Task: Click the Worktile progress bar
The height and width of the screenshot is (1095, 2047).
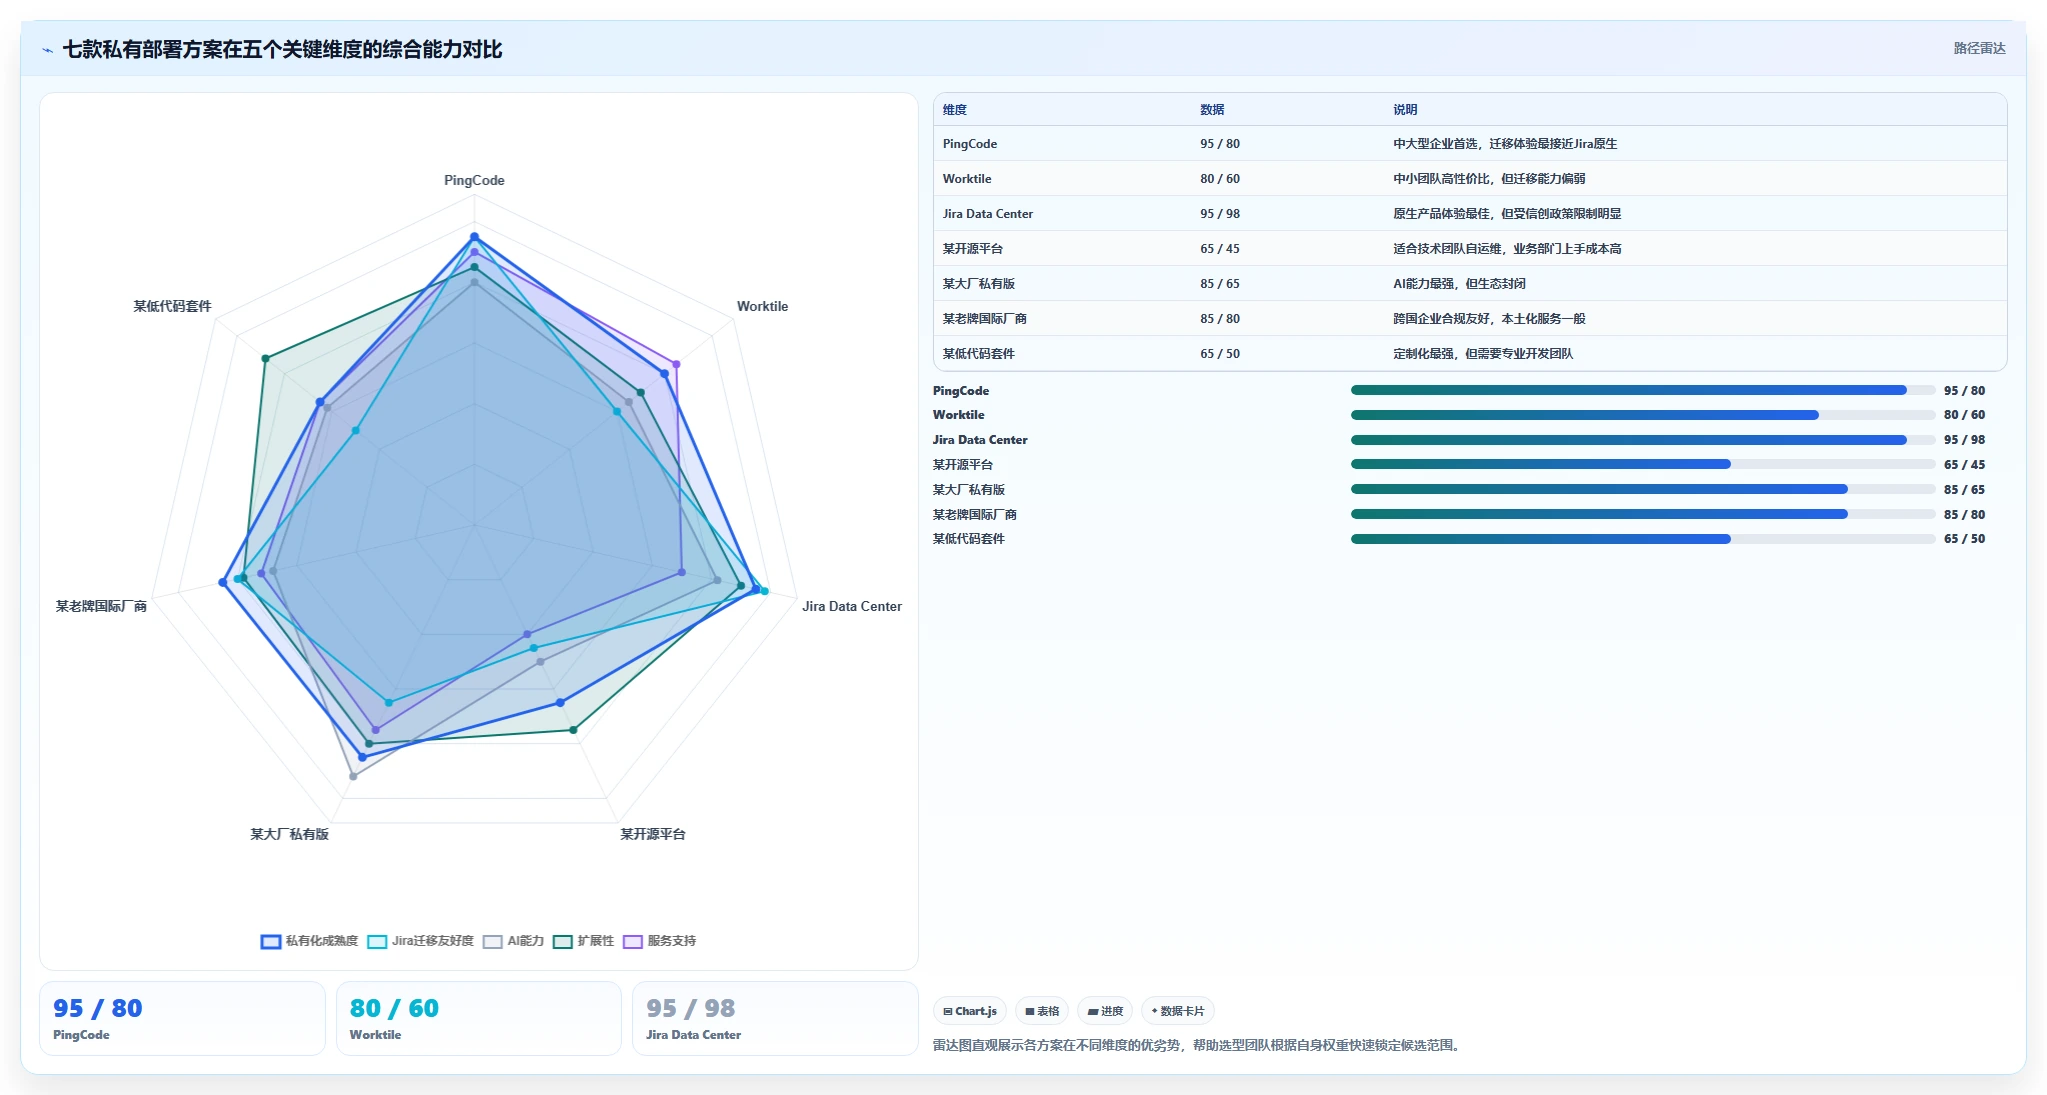Action: [x=1643, y=415]
